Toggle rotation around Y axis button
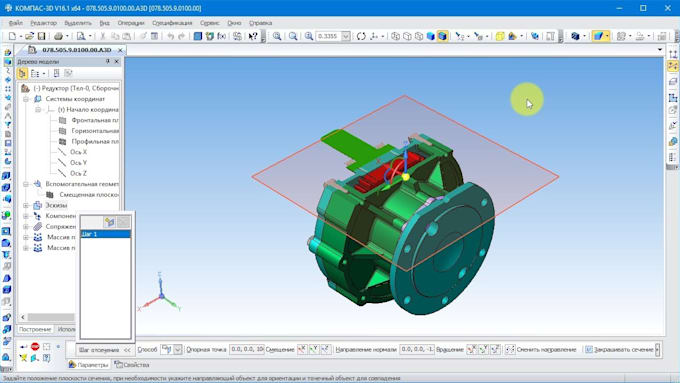This screenshot has width=680, height=383. click(x=484, y=349)
